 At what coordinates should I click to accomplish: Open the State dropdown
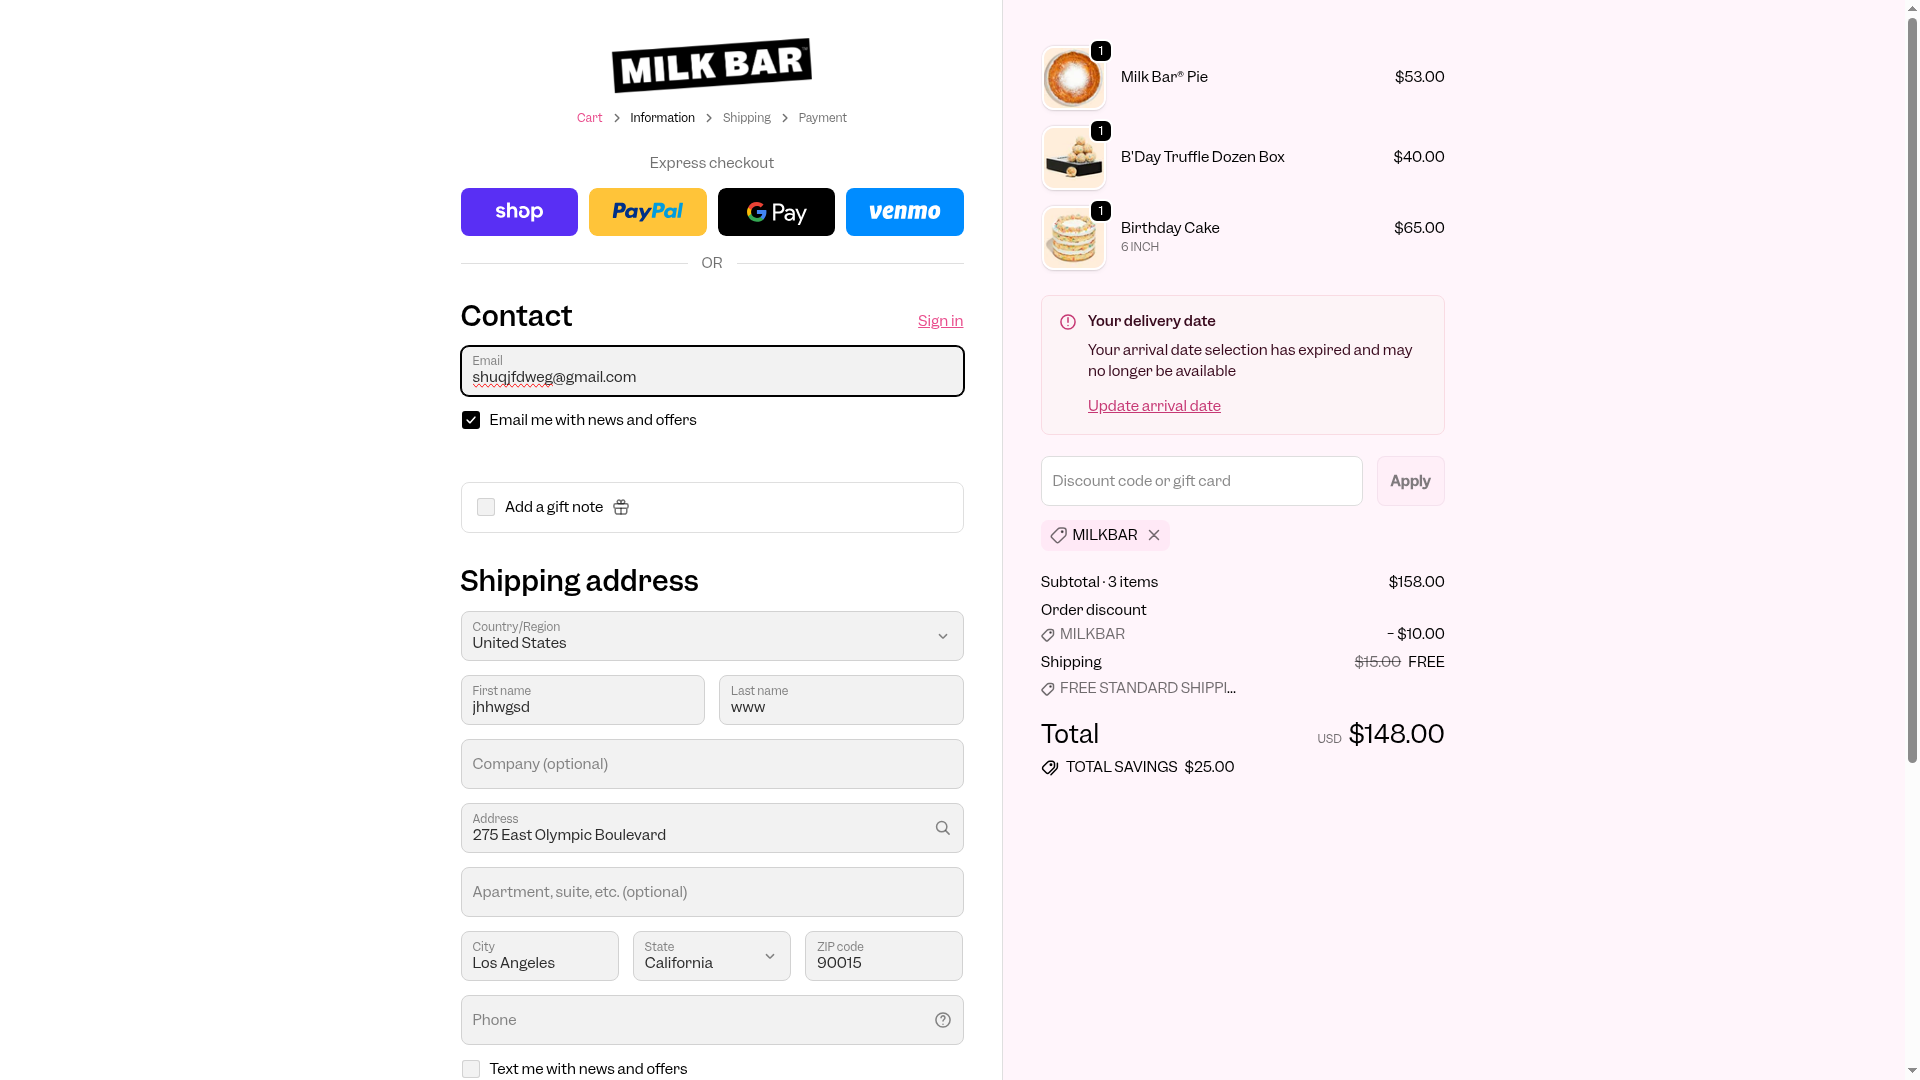click(711, 956)
